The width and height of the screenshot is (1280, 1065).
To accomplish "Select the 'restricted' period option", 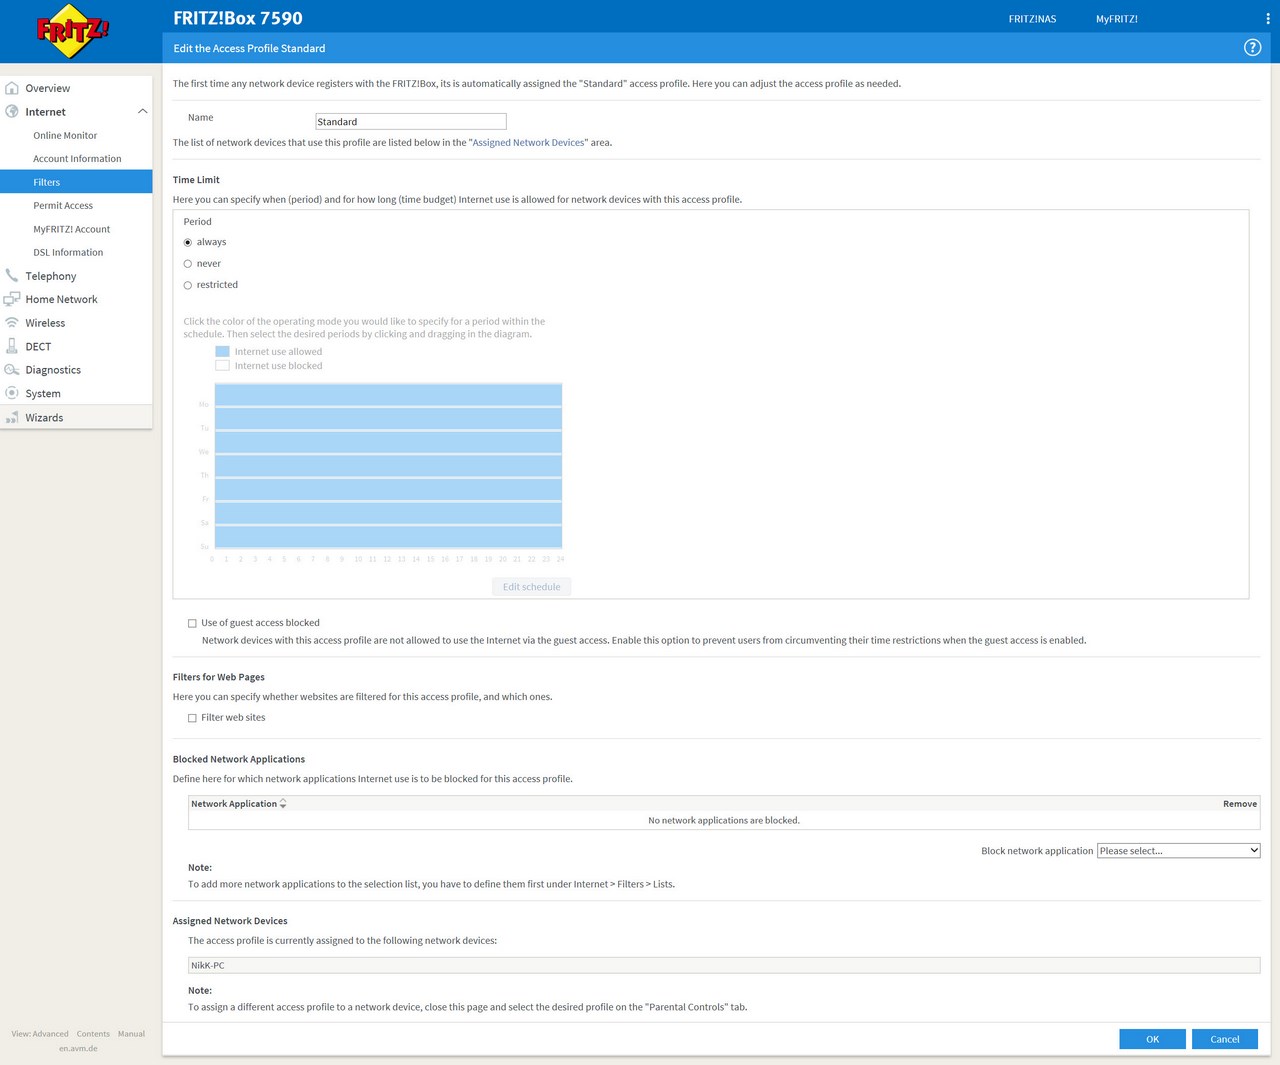I will pyautogui.click(x=188, y=285).
